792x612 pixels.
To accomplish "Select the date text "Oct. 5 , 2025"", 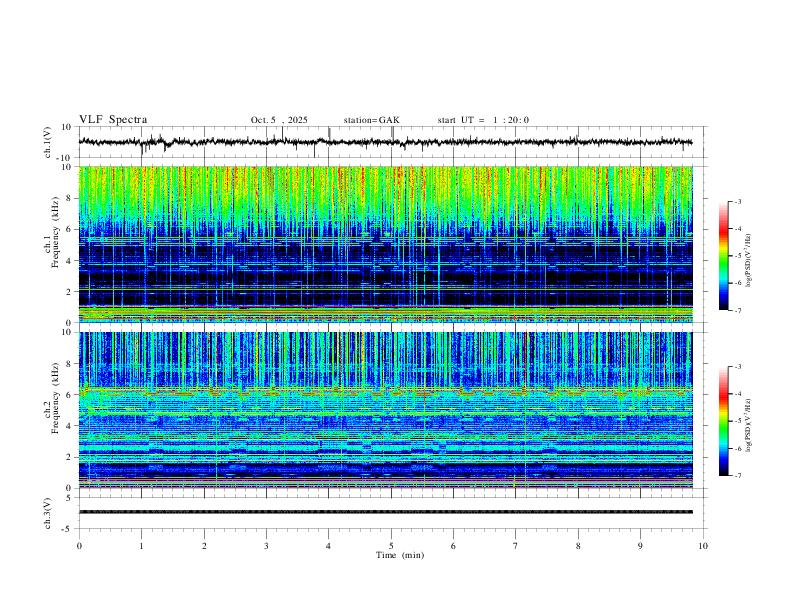I will pos(279,120).
